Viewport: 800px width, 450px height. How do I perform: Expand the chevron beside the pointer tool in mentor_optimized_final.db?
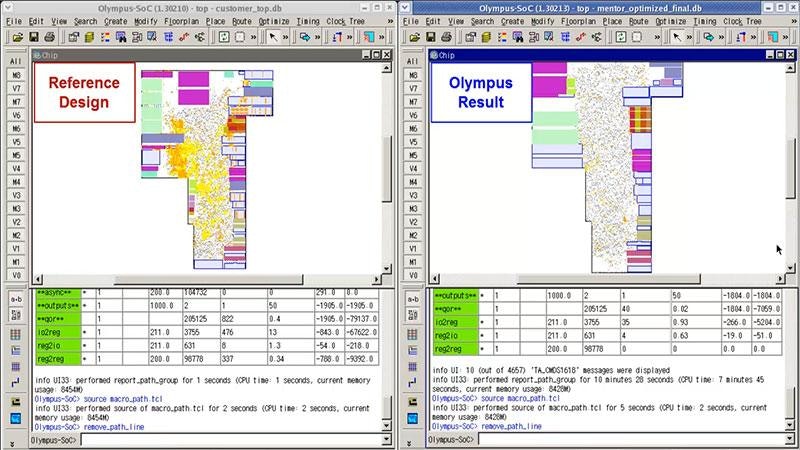click(689, 37)
